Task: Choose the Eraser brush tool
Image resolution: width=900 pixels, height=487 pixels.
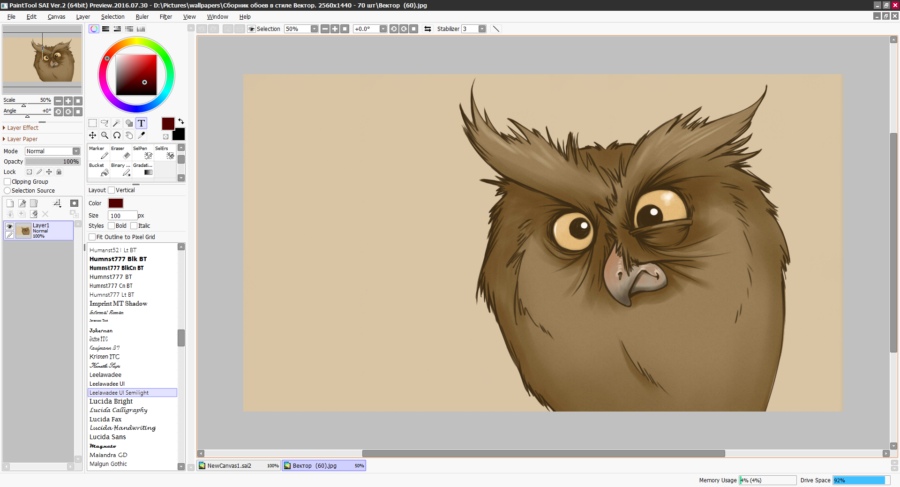Action: coord(118,153)
